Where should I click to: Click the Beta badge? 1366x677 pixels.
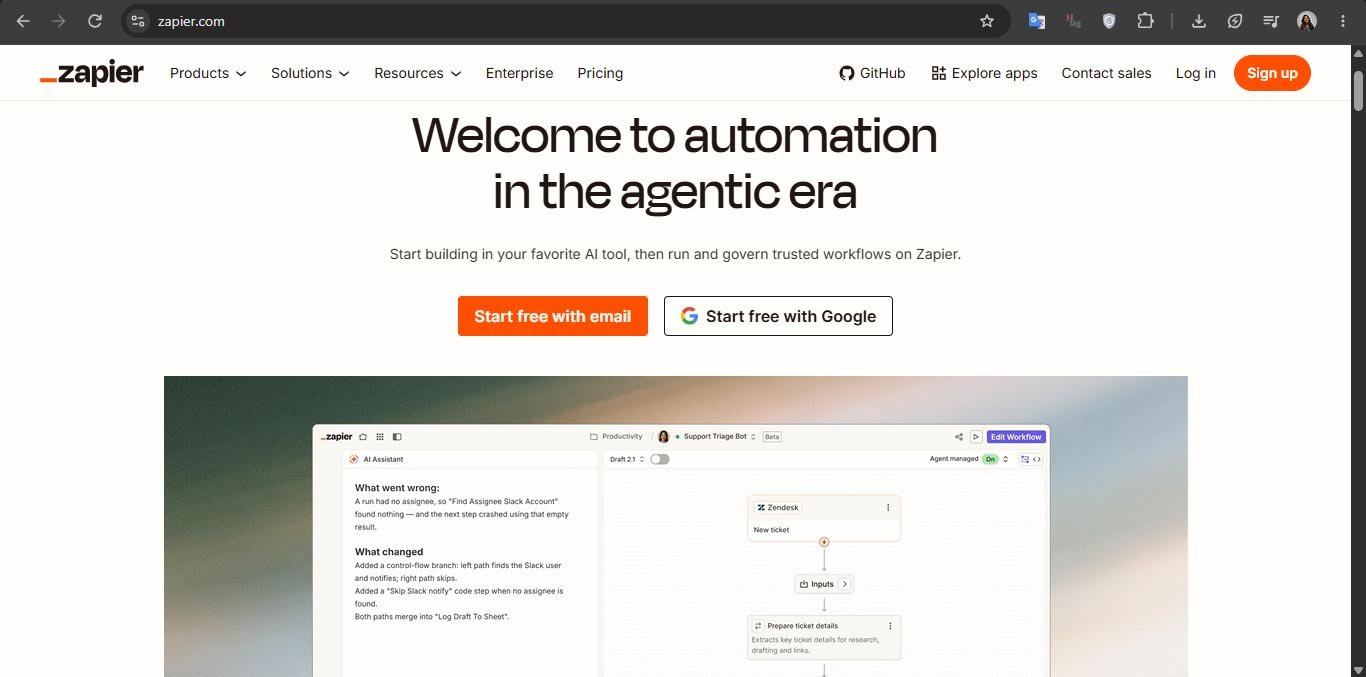772,437
